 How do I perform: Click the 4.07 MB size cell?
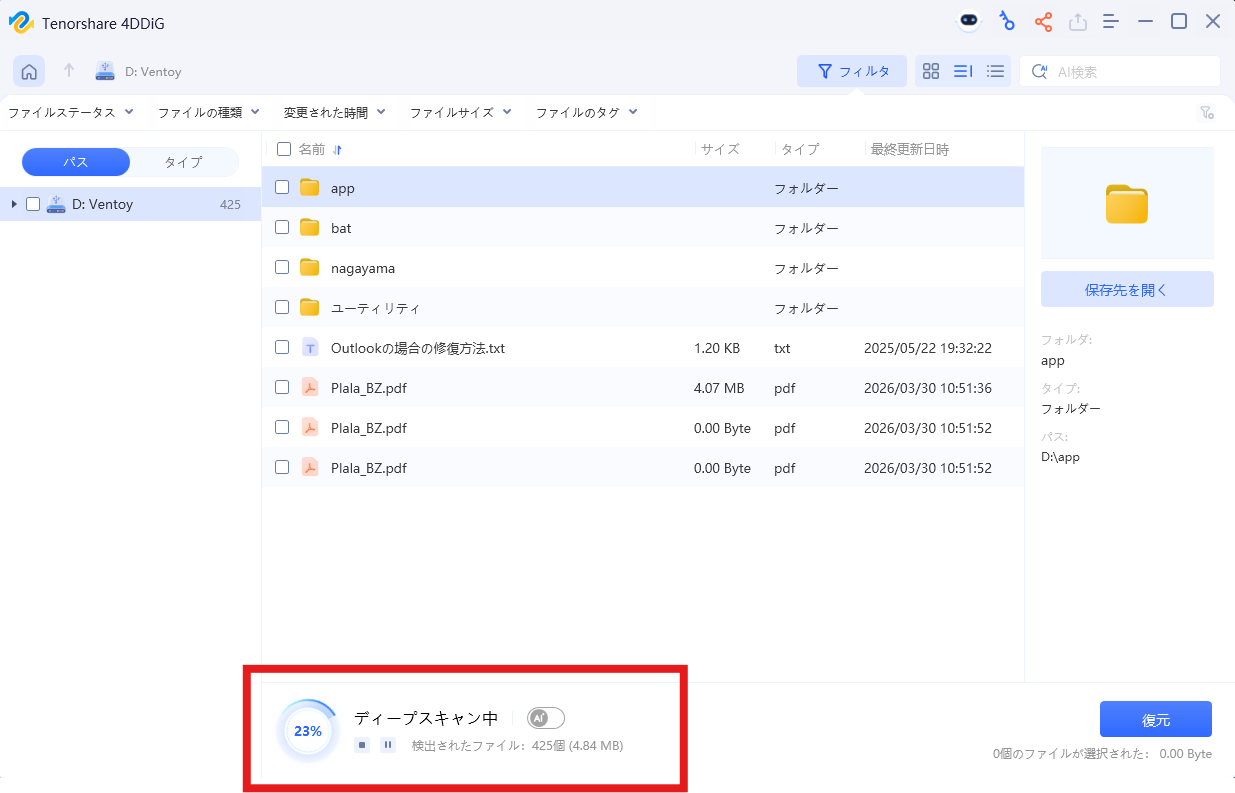[x=719, y=388]
